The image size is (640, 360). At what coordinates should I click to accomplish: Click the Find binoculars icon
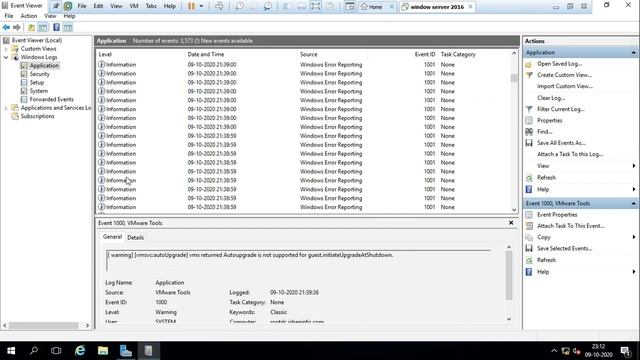(x=529, y=131)
